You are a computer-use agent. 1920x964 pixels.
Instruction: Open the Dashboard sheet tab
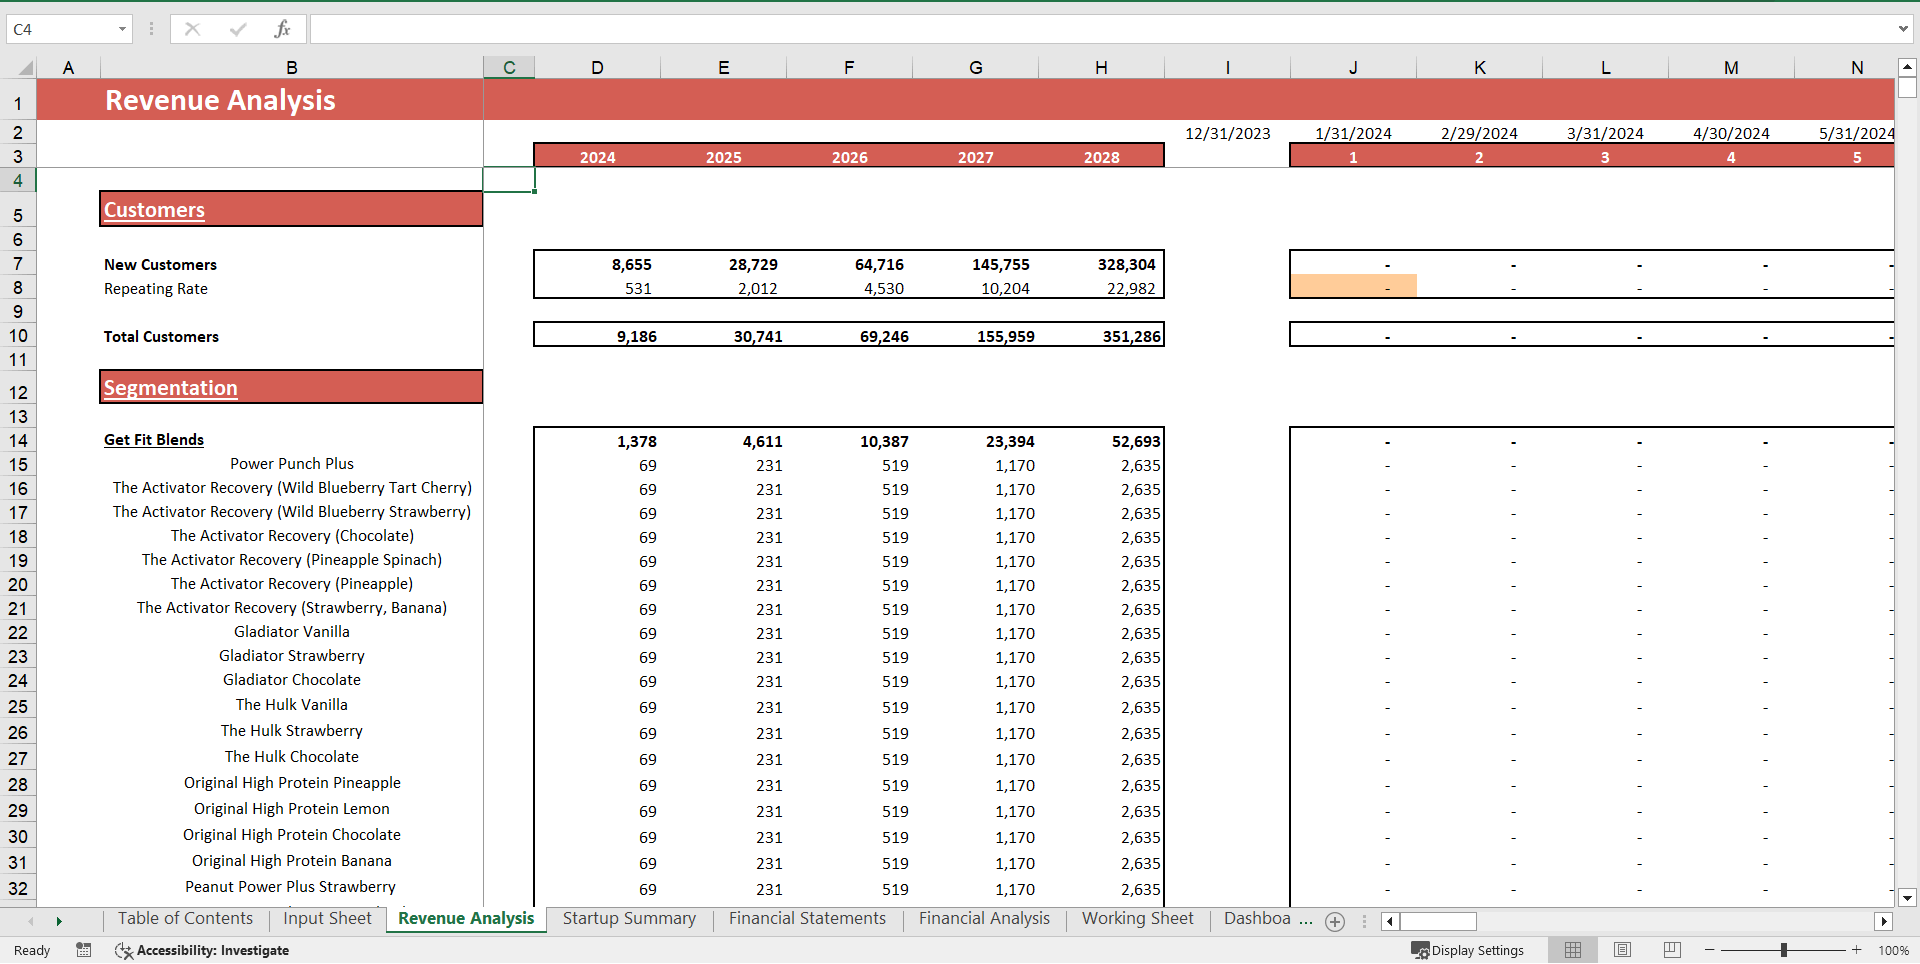pos(1256,919)
